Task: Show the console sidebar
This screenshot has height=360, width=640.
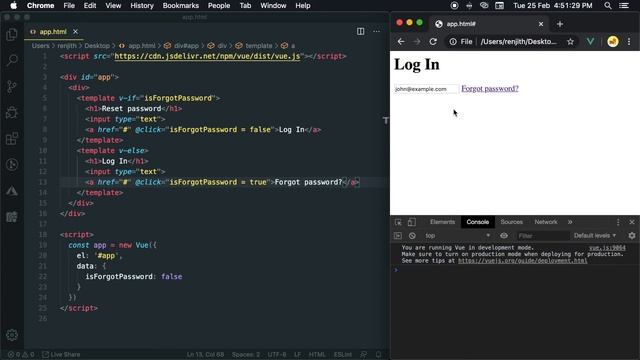Action: [x=398, y=236]
